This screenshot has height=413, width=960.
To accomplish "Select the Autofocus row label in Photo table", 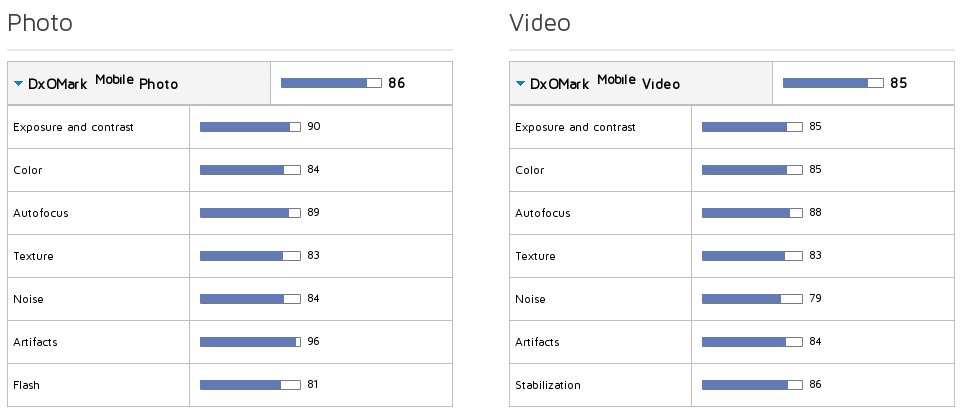I will coord(40,213).
